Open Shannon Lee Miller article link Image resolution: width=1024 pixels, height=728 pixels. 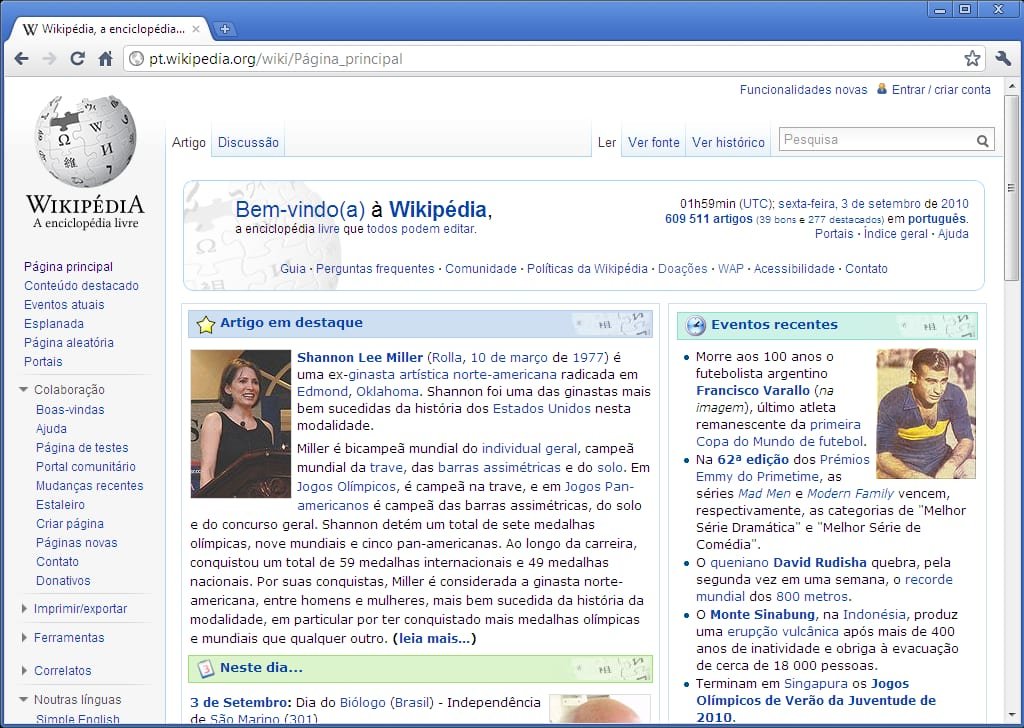tap(360, 357)
